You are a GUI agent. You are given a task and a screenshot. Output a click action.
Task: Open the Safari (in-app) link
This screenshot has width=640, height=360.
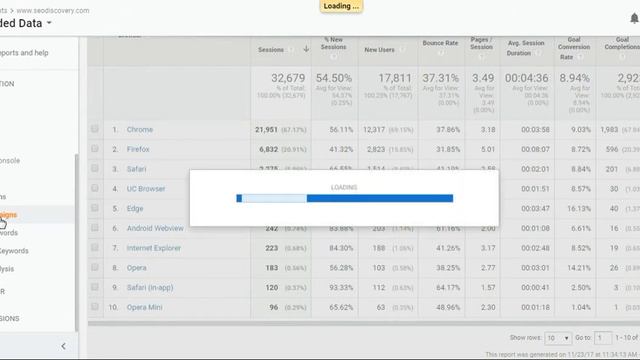point(150,287)
